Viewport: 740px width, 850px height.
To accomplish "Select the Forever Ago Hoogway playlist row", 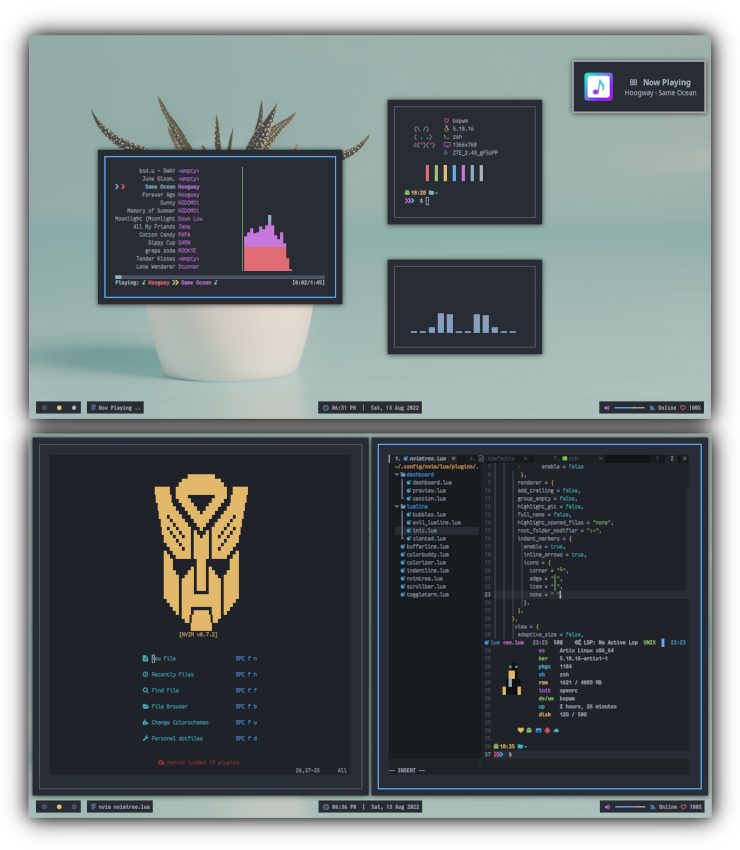I will pos(171,195).
